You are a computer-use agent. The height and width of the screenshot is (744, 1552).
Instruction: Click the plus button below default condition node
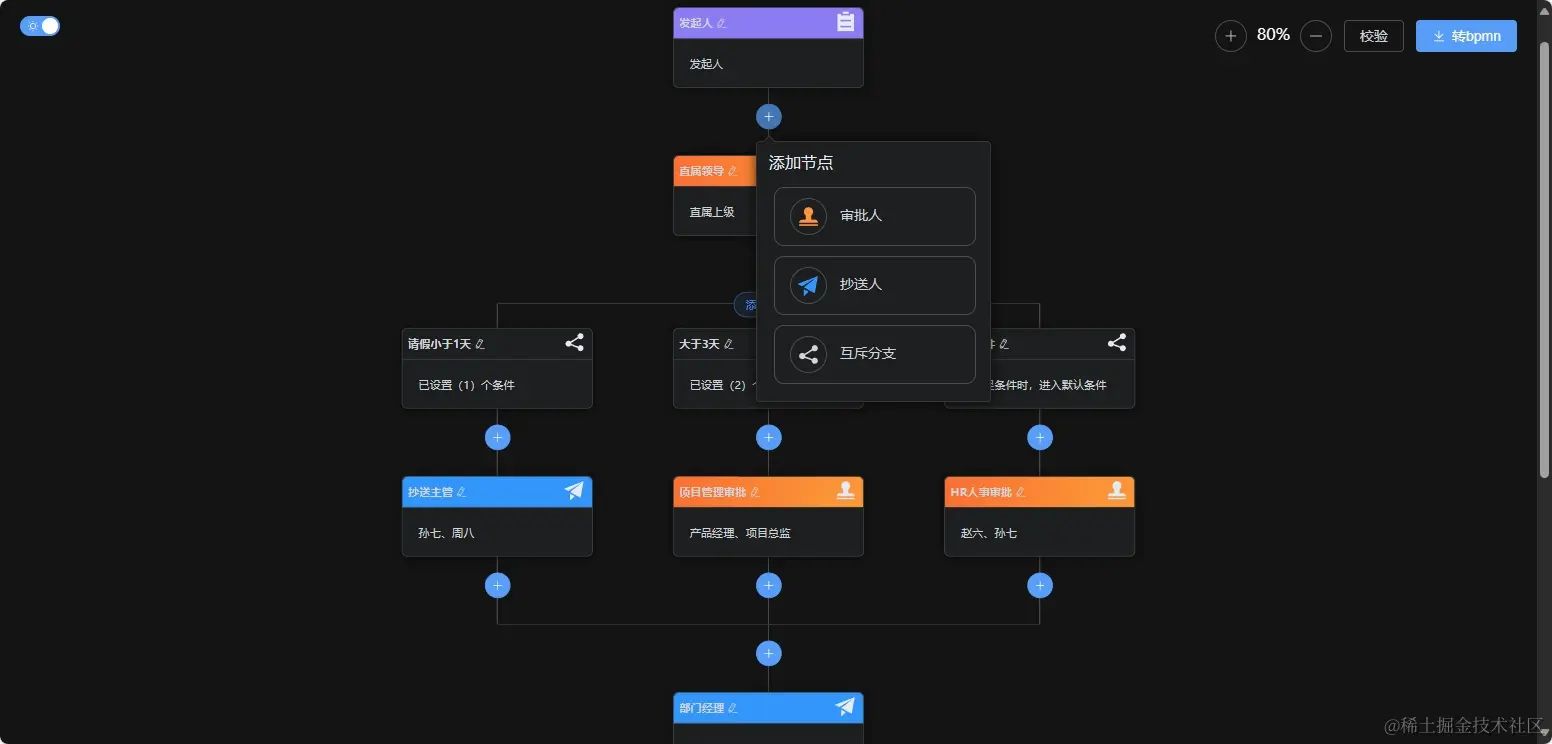[x=1040, y=437]
